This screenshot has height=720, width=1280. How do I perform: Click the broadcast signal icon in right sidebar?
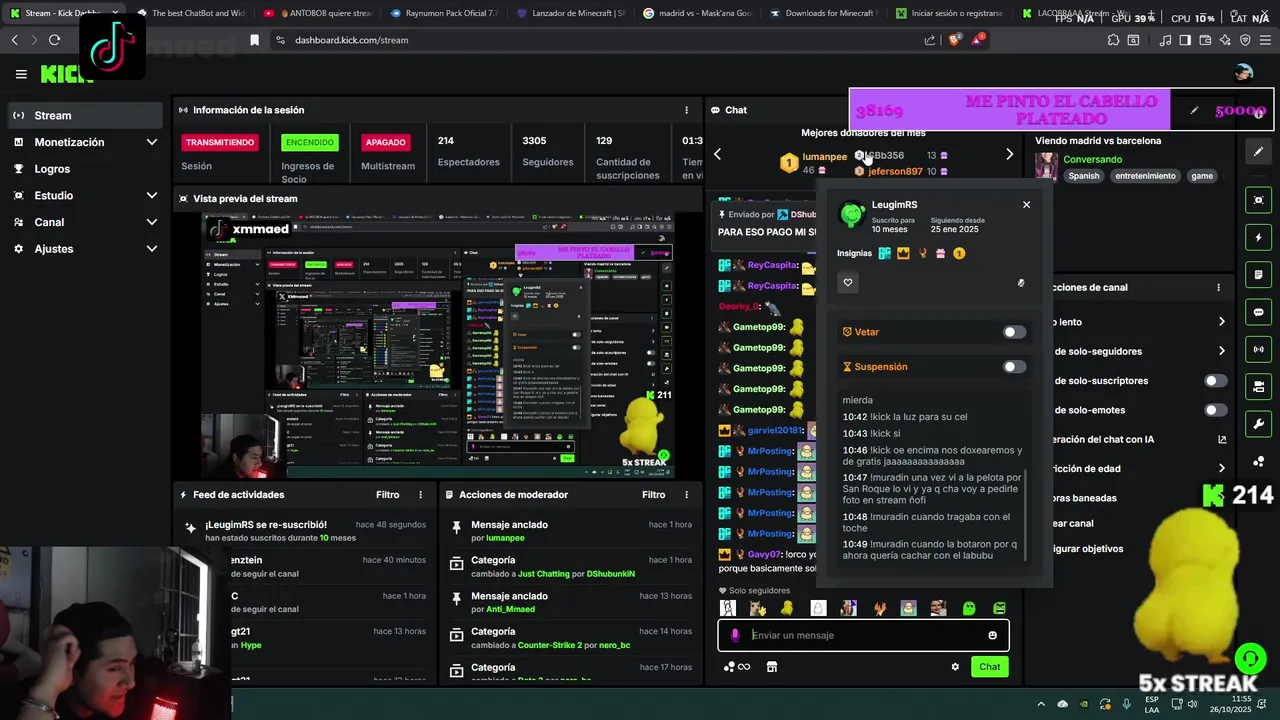[1258, 349]
